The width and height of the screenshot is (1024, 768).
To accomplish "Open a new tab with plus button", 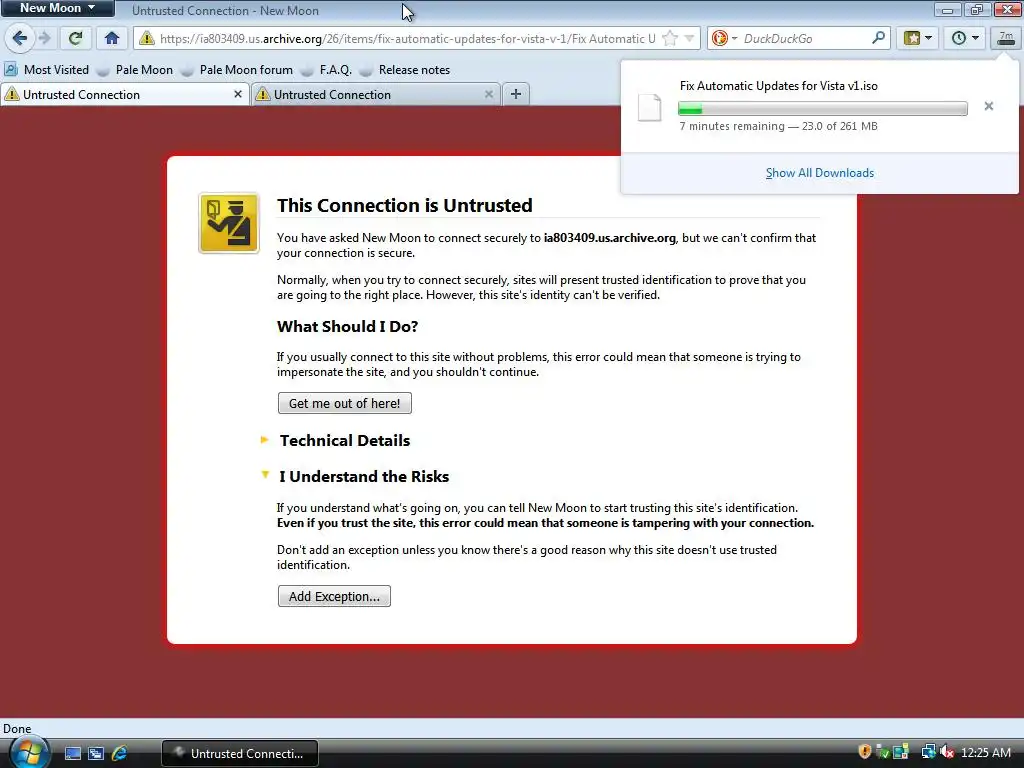I will 516,94.
